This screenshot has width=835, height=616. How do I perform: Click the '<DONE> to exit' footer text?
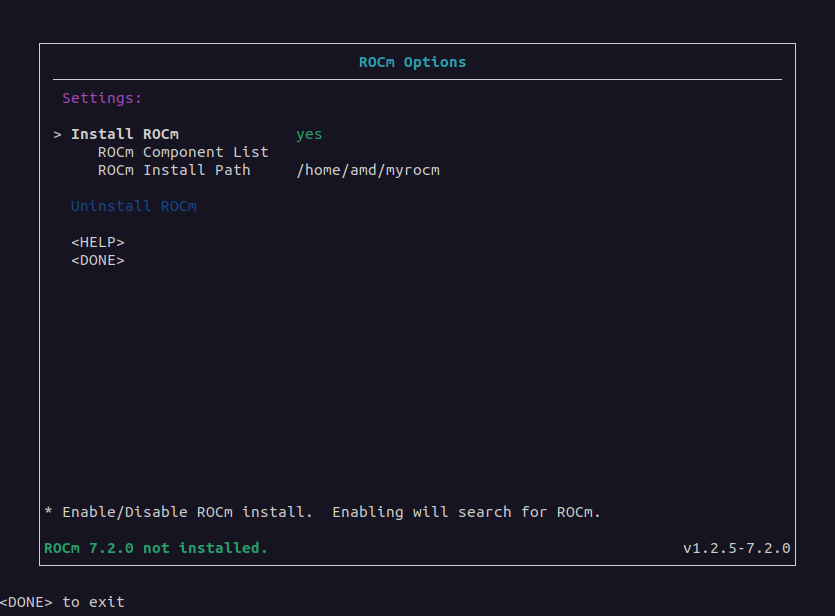tap(63, 602)
